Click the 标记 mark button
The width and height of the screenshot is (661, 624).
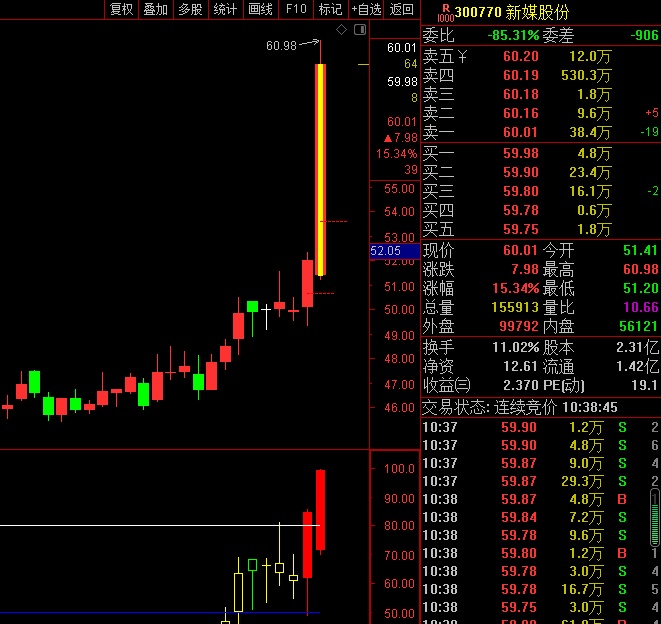click(330, 9)
